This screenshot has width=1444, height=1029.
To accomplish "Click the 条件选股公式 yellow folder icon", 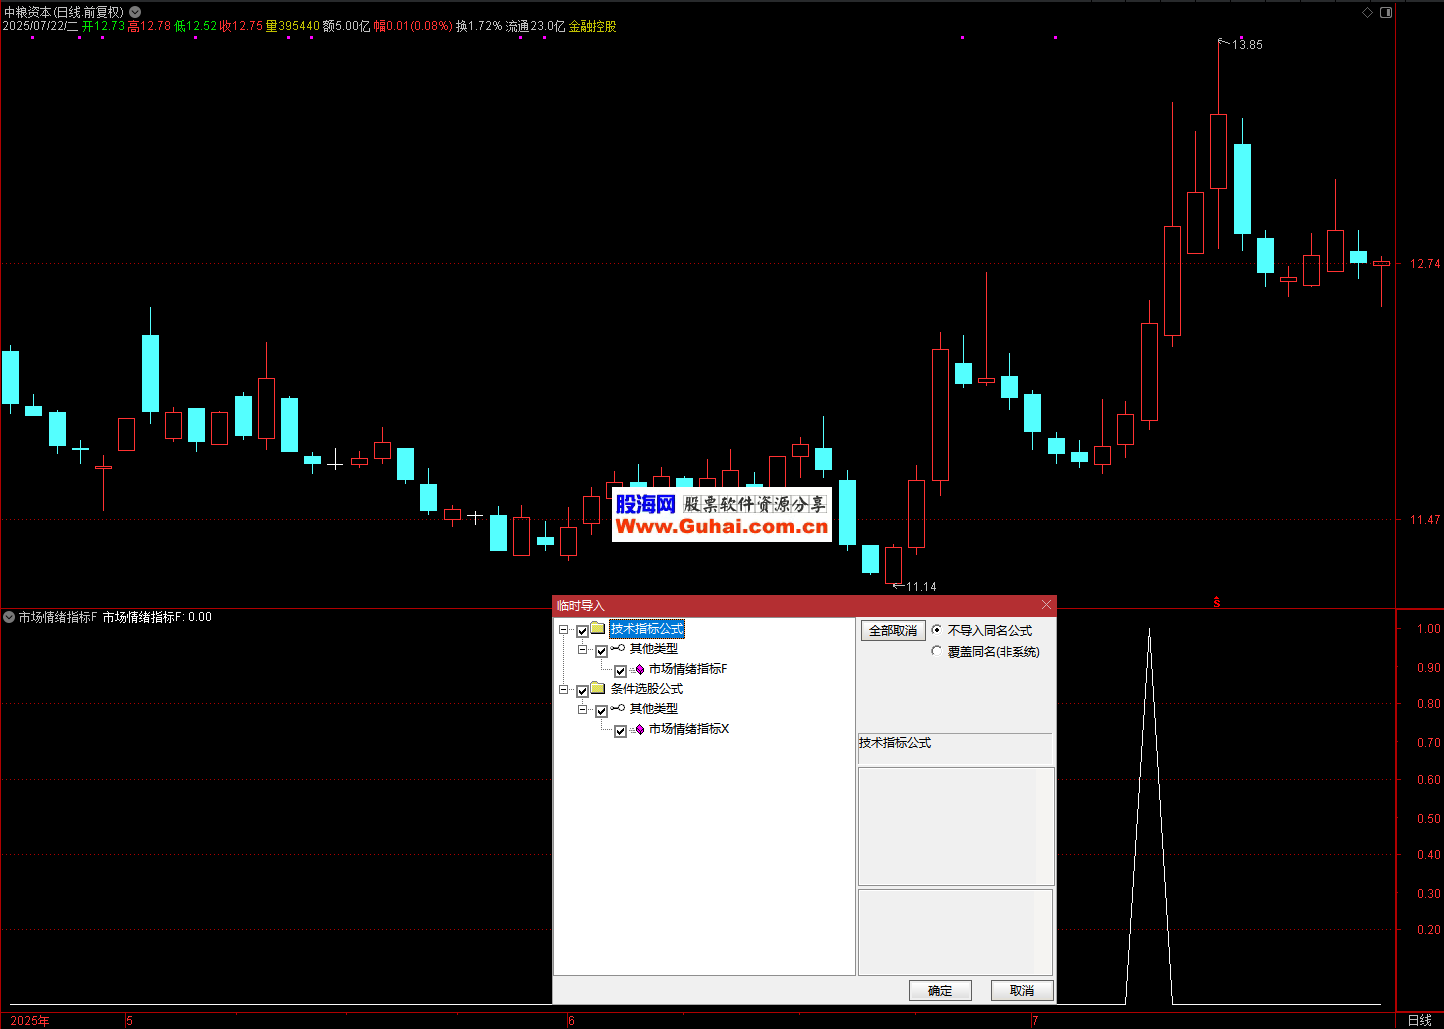I will (x=598, y=689).
